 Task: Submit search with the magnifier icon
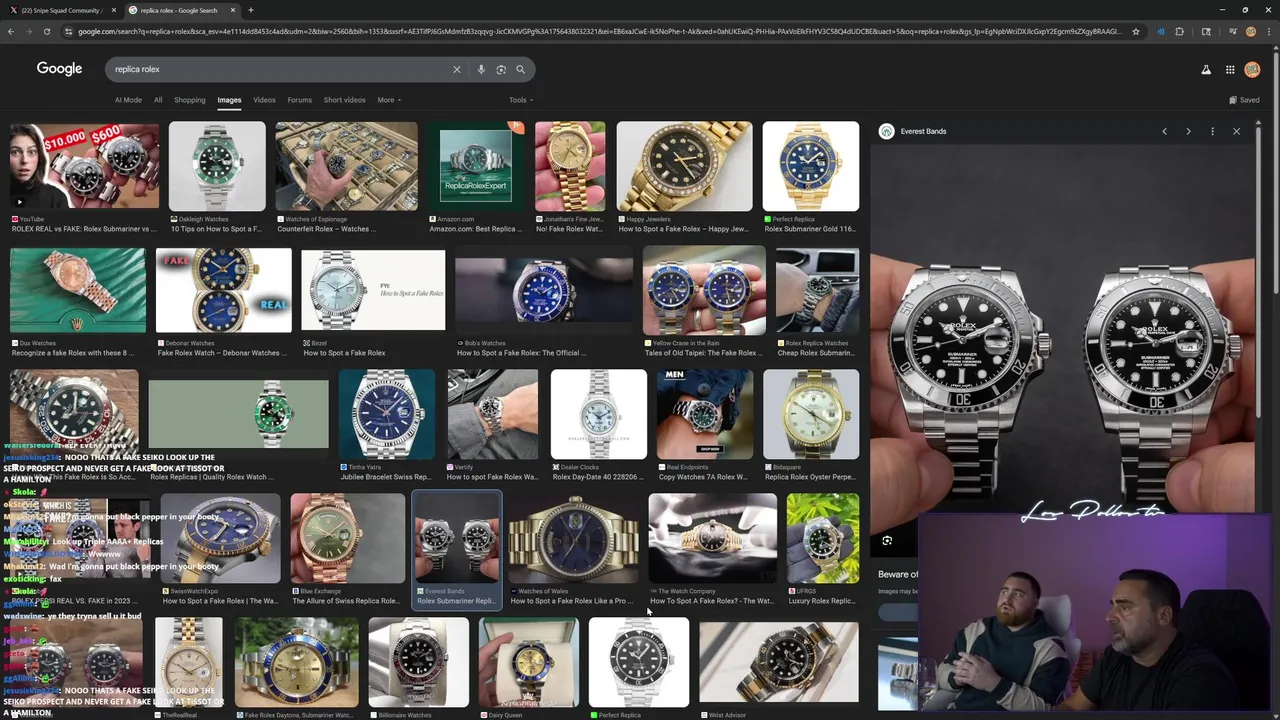[x=520, y=69]
